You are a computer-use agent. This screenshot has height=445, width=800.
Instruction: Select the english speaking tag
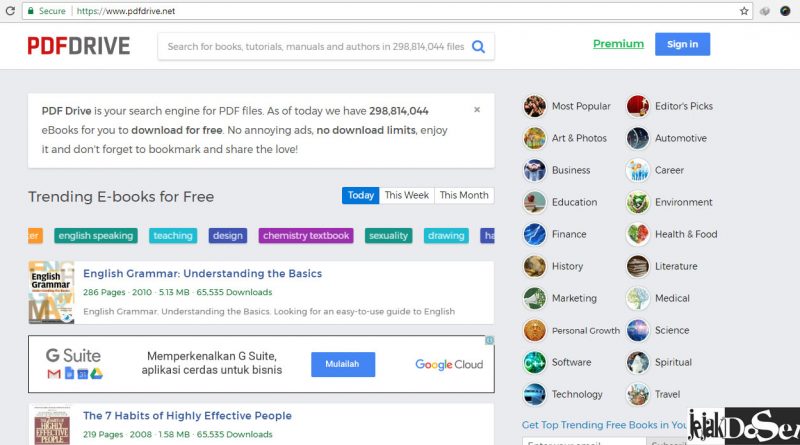pyautogui.click(x=96, y=236)
